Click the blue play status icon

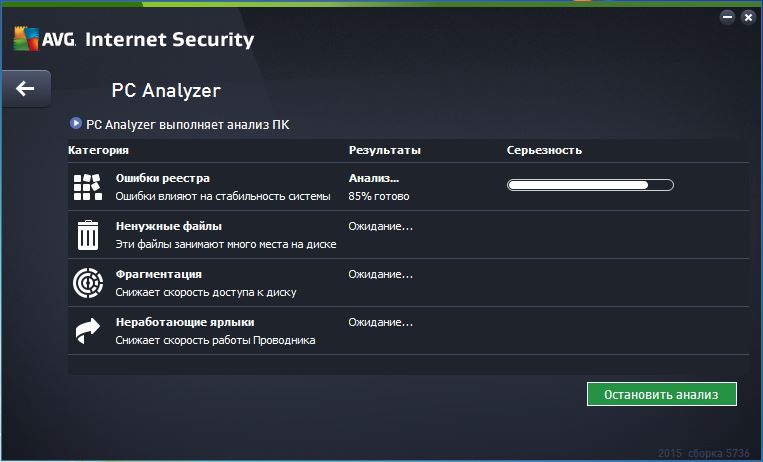[x=75, y=123]
